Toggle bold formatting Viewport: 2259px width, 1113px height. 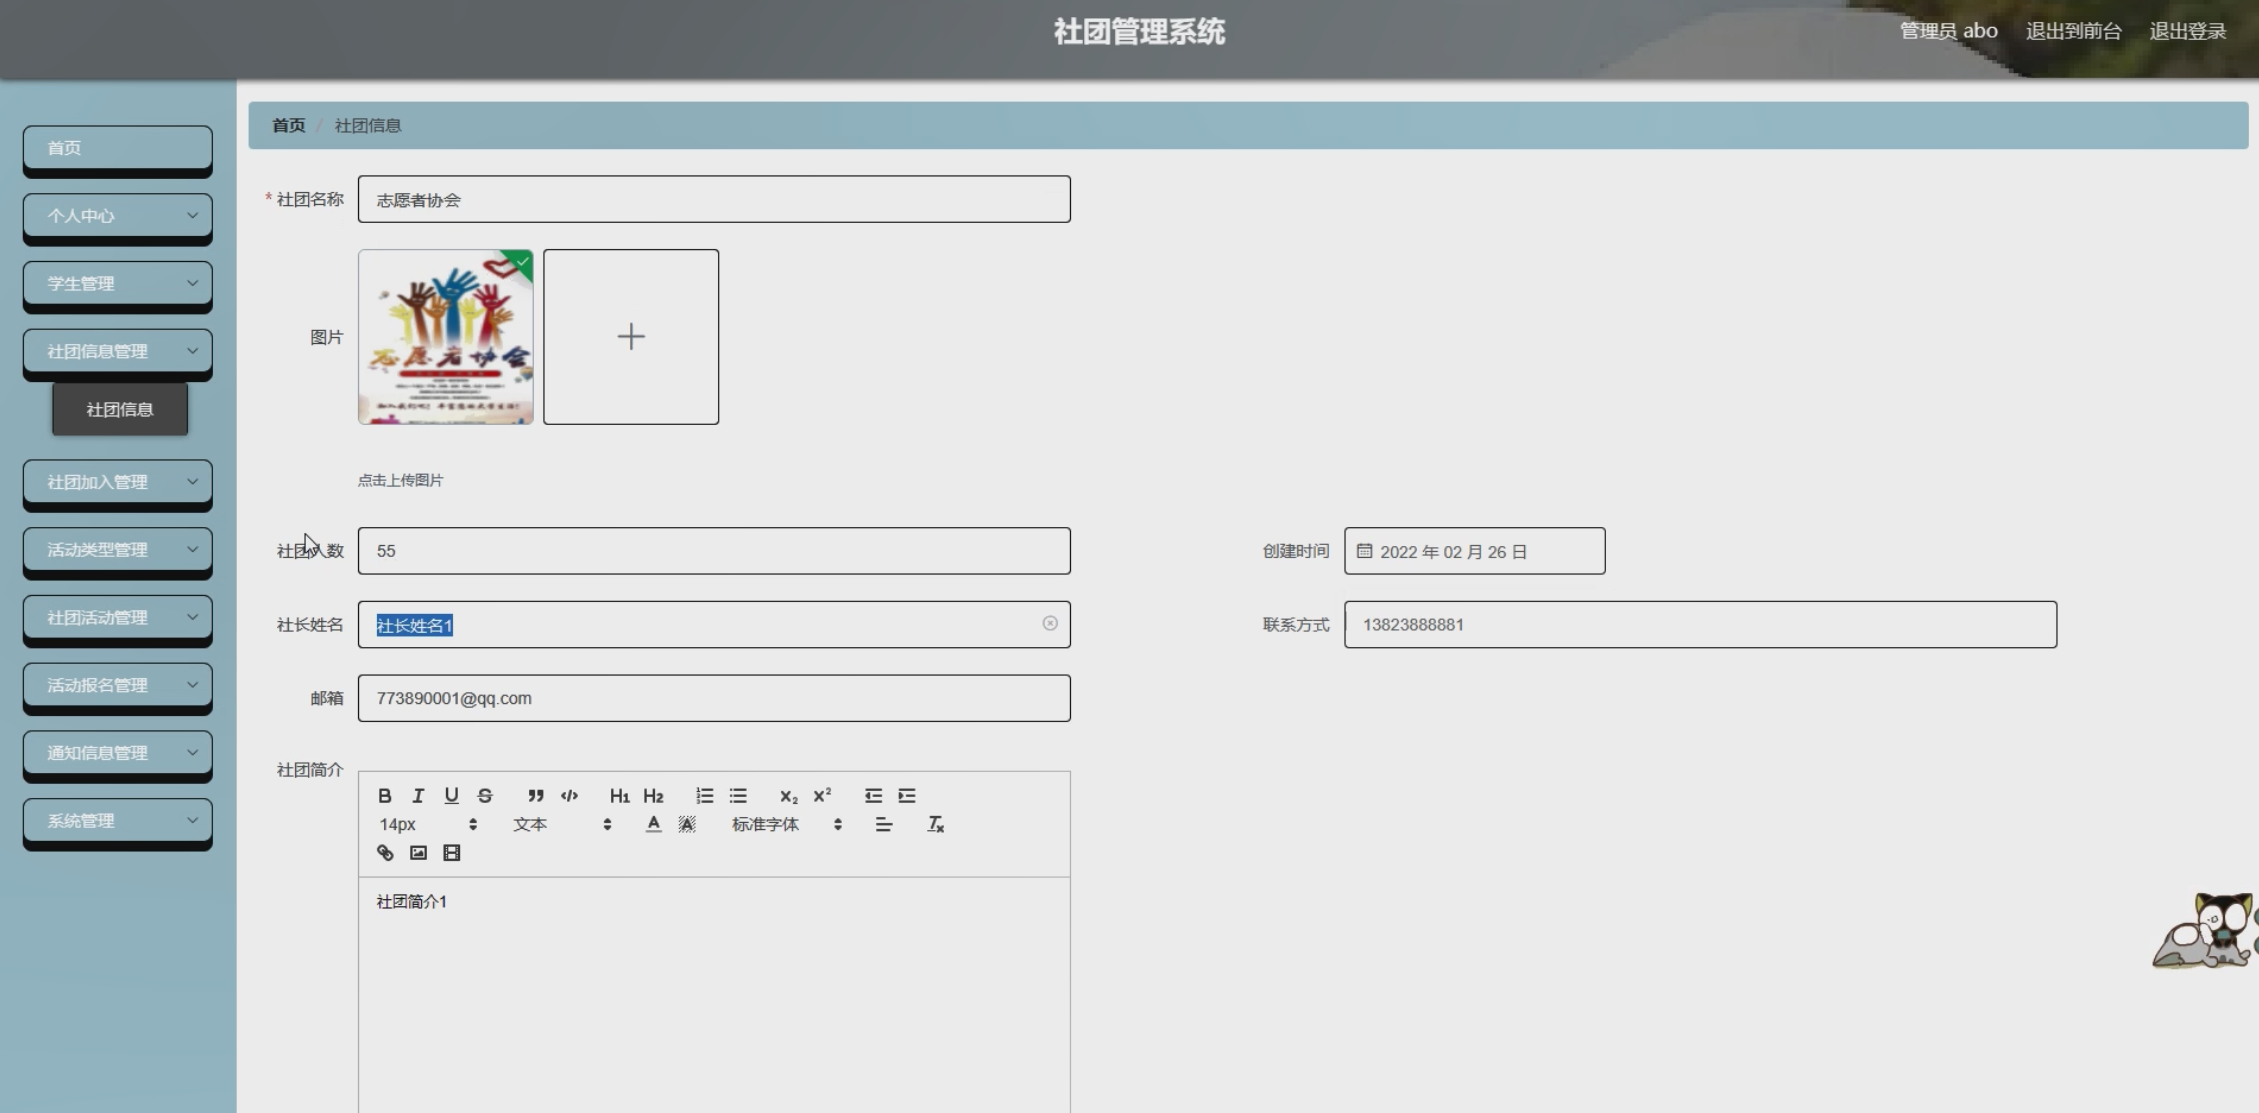(x=385, y=796)
